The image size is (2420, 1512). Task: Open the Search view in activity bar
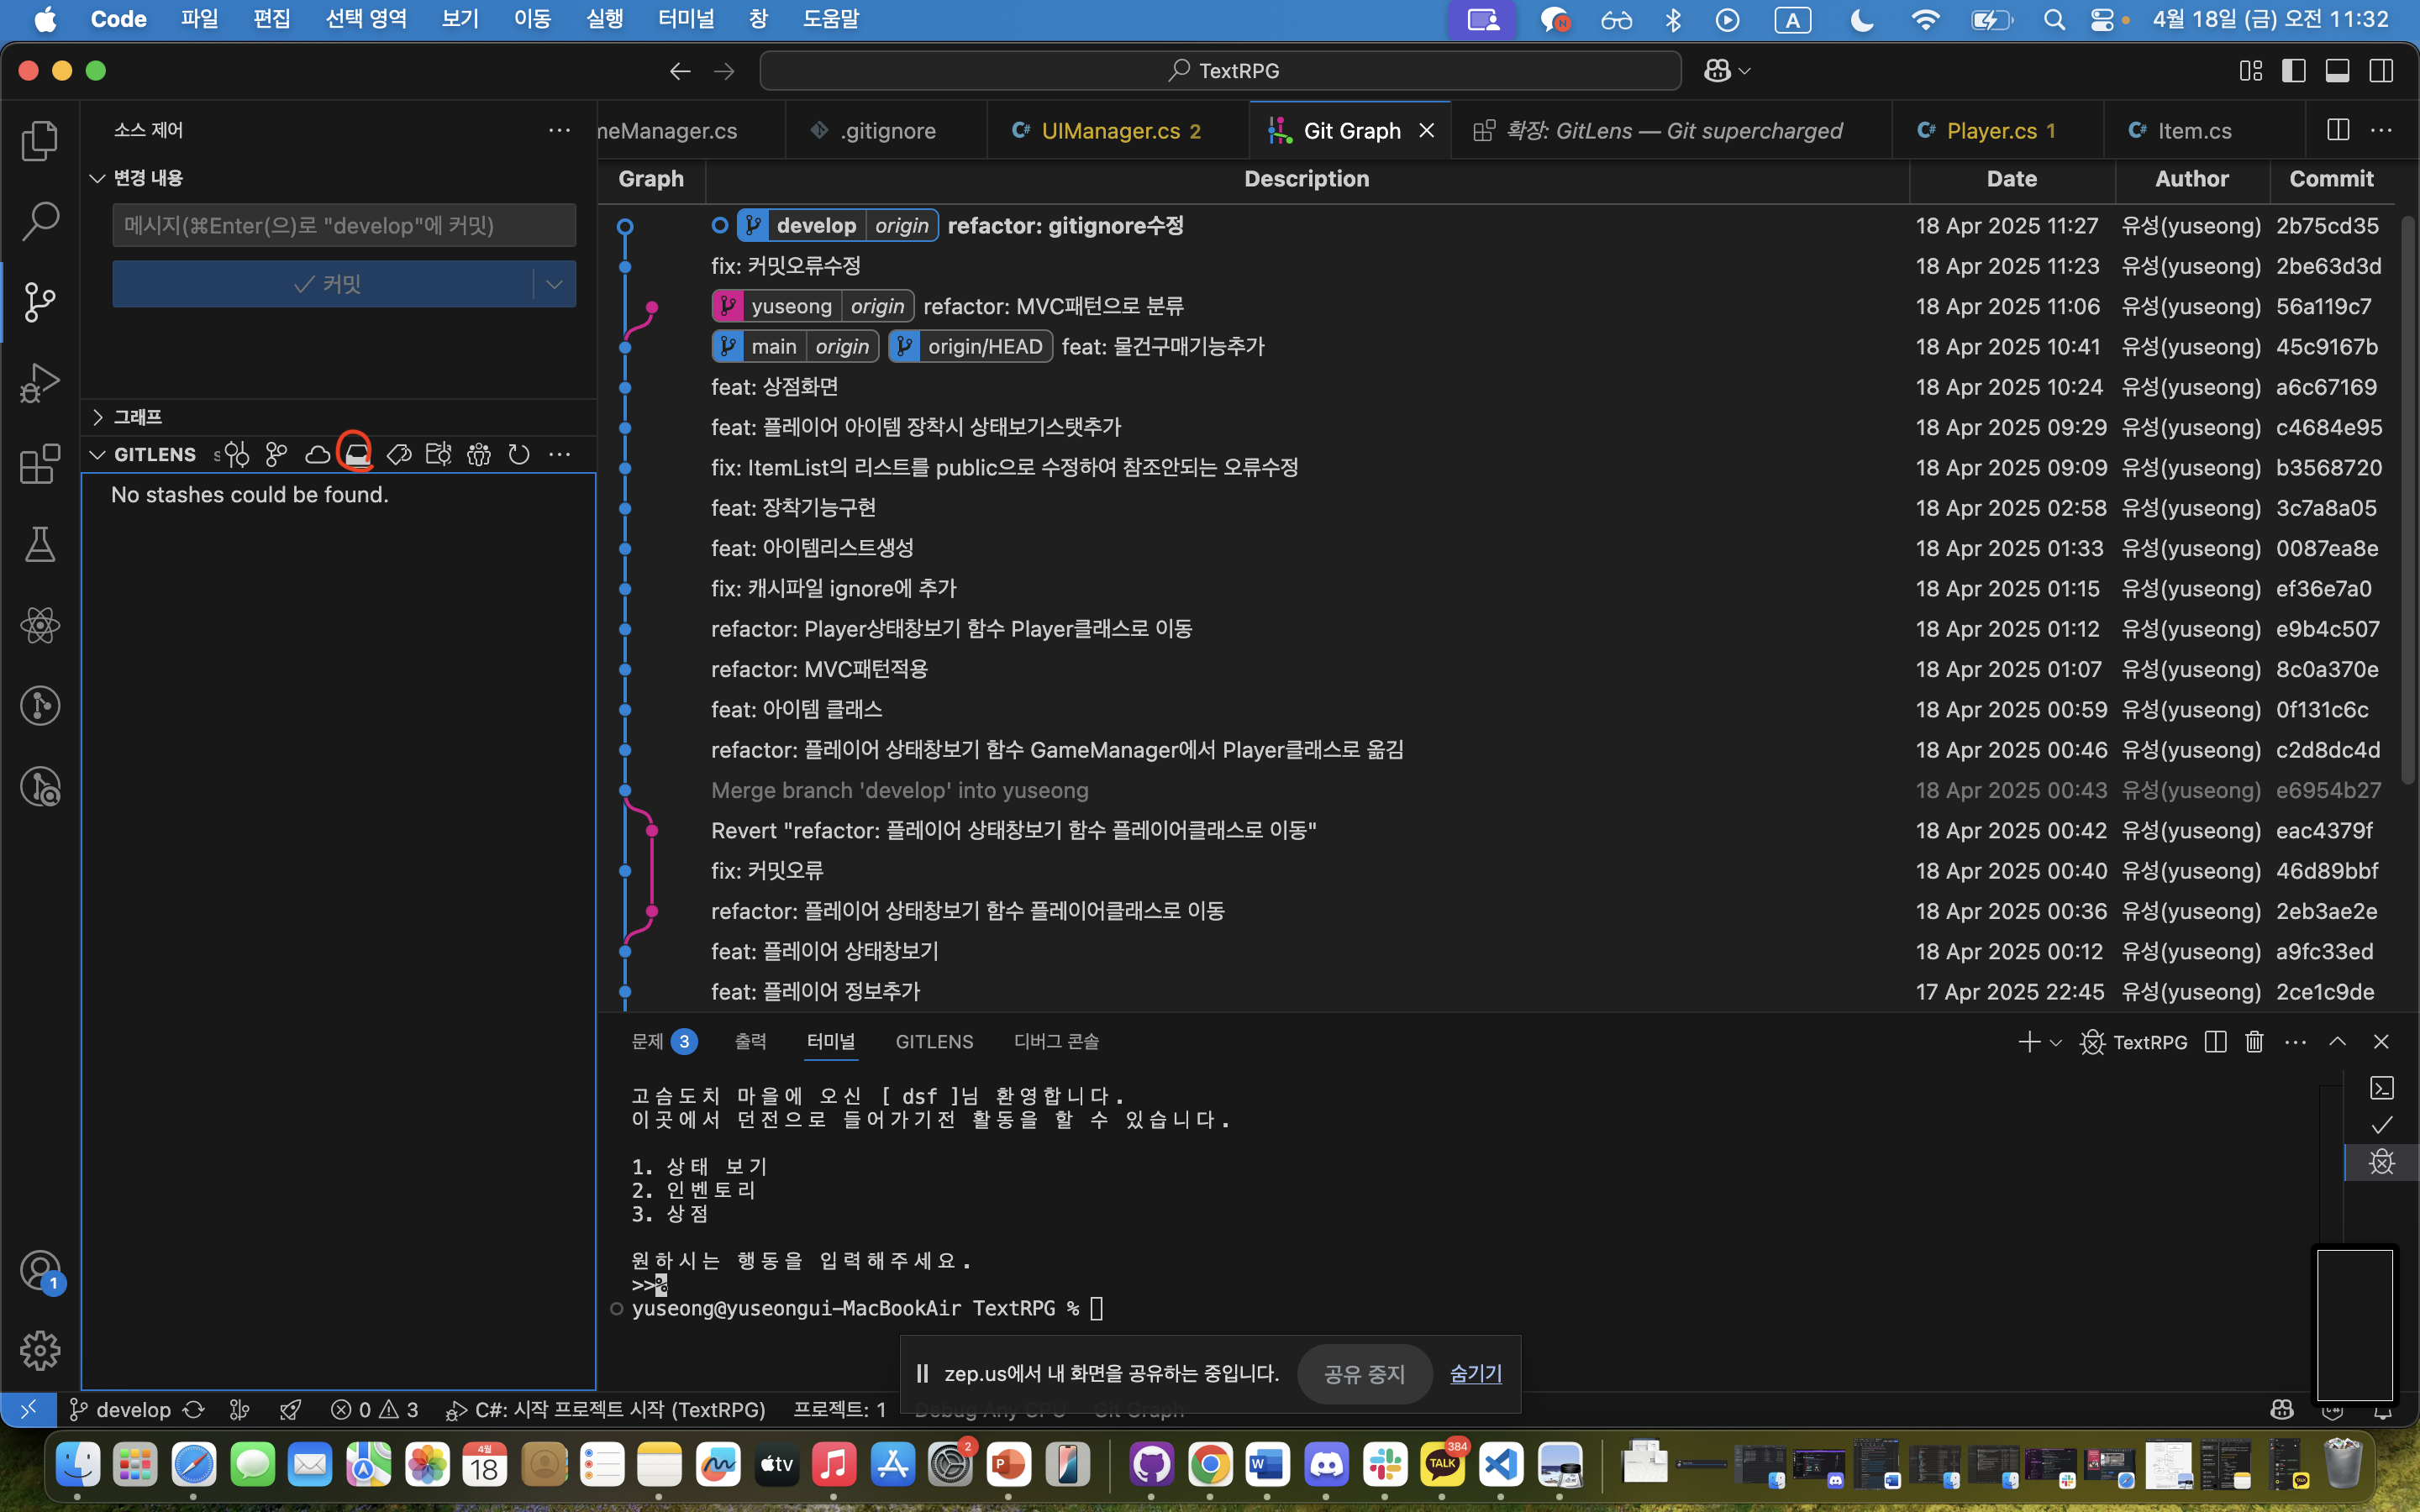coord(40,221)
